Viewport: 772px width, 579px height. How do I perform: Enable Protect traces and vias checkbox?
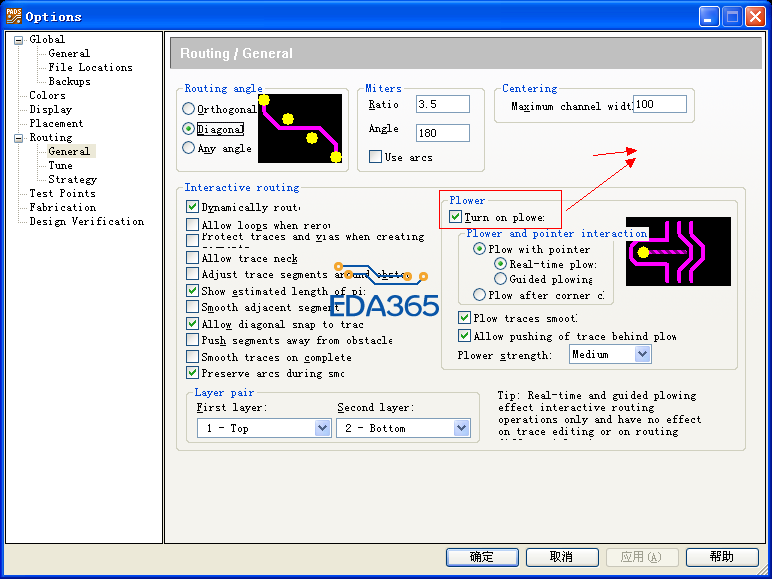click(193, 240)
